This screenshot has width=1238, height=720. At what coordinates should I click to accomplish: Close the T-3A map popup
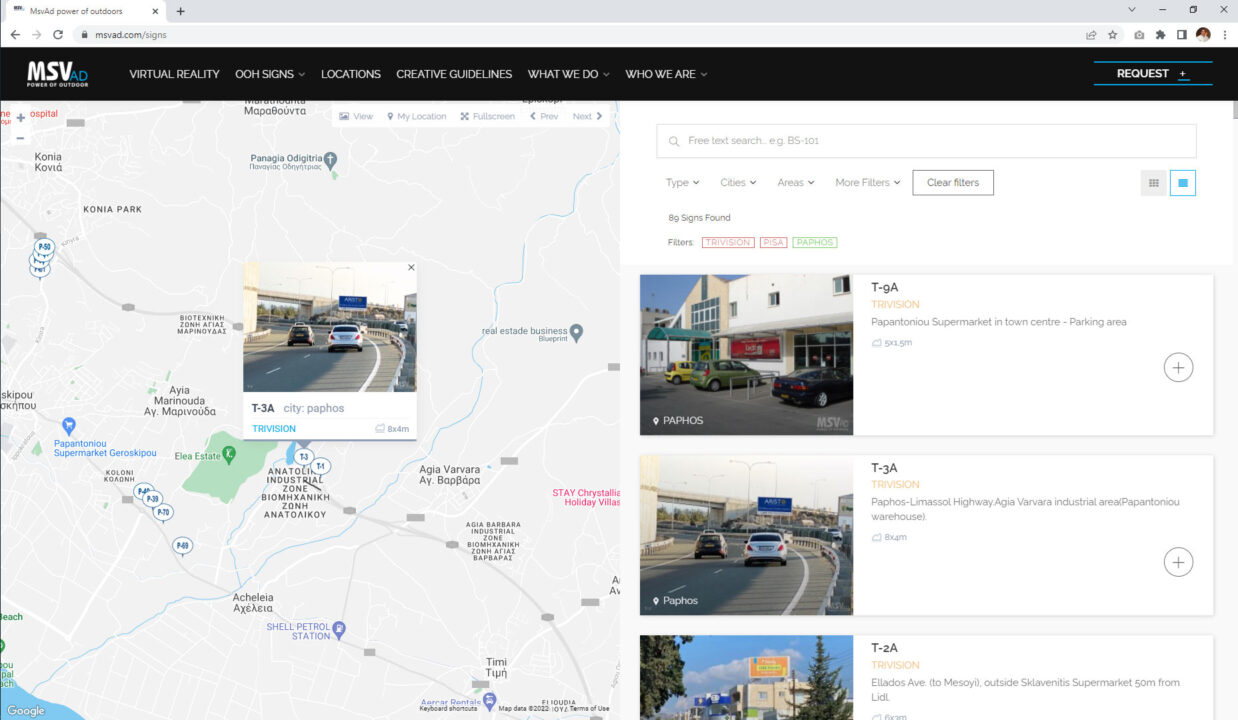[411, 268]
